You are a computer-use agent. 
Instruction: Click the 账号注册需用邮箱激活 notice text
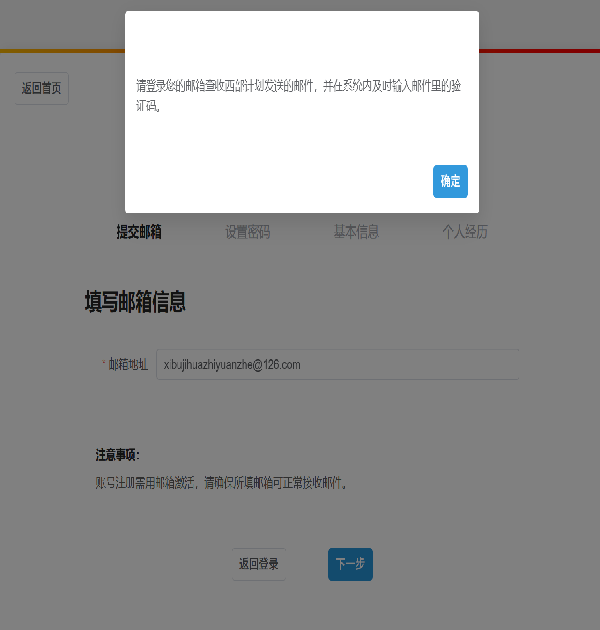(x=220, y=482)
